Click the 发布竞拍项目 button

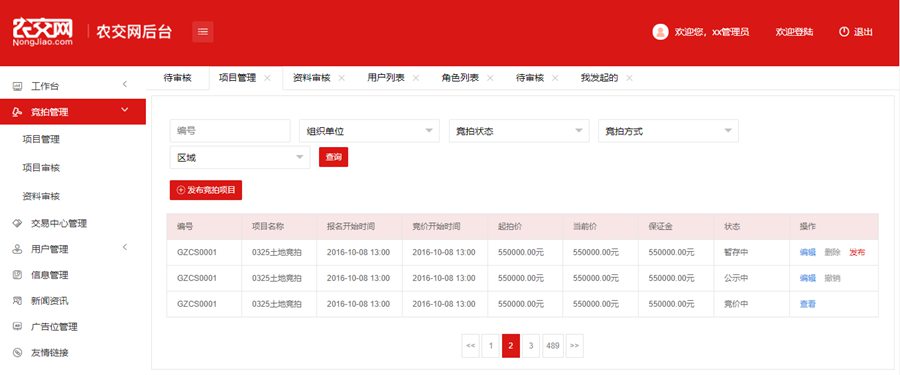(x=206, y=190)
